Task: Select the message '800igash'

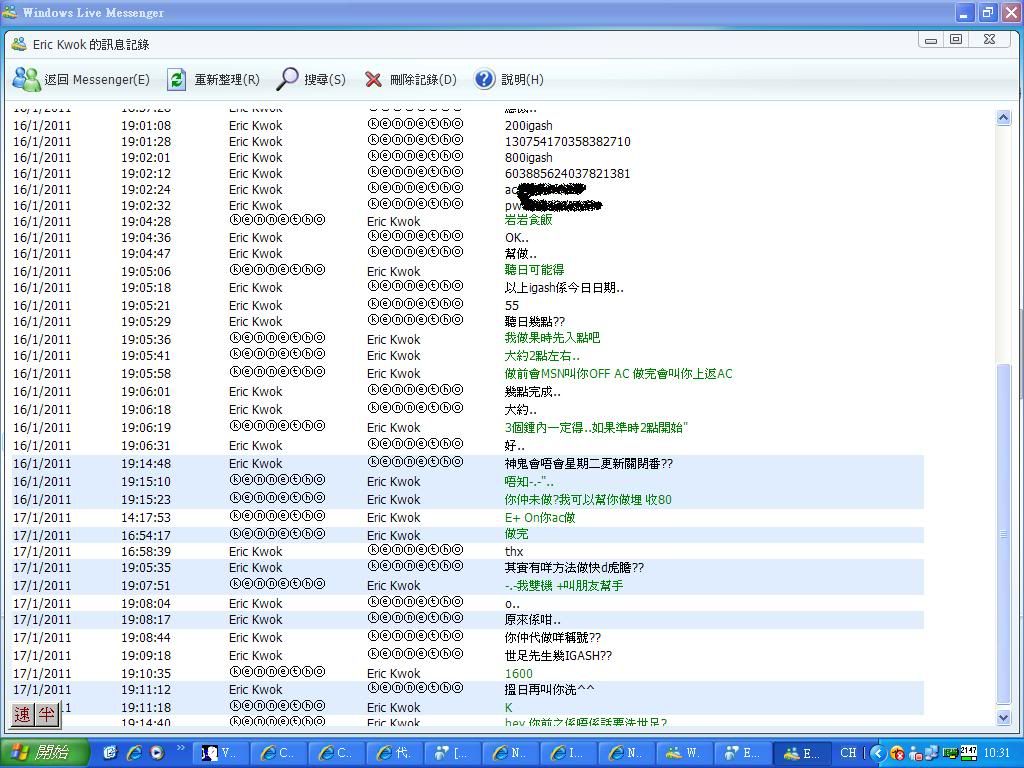Action: (528, 157)
